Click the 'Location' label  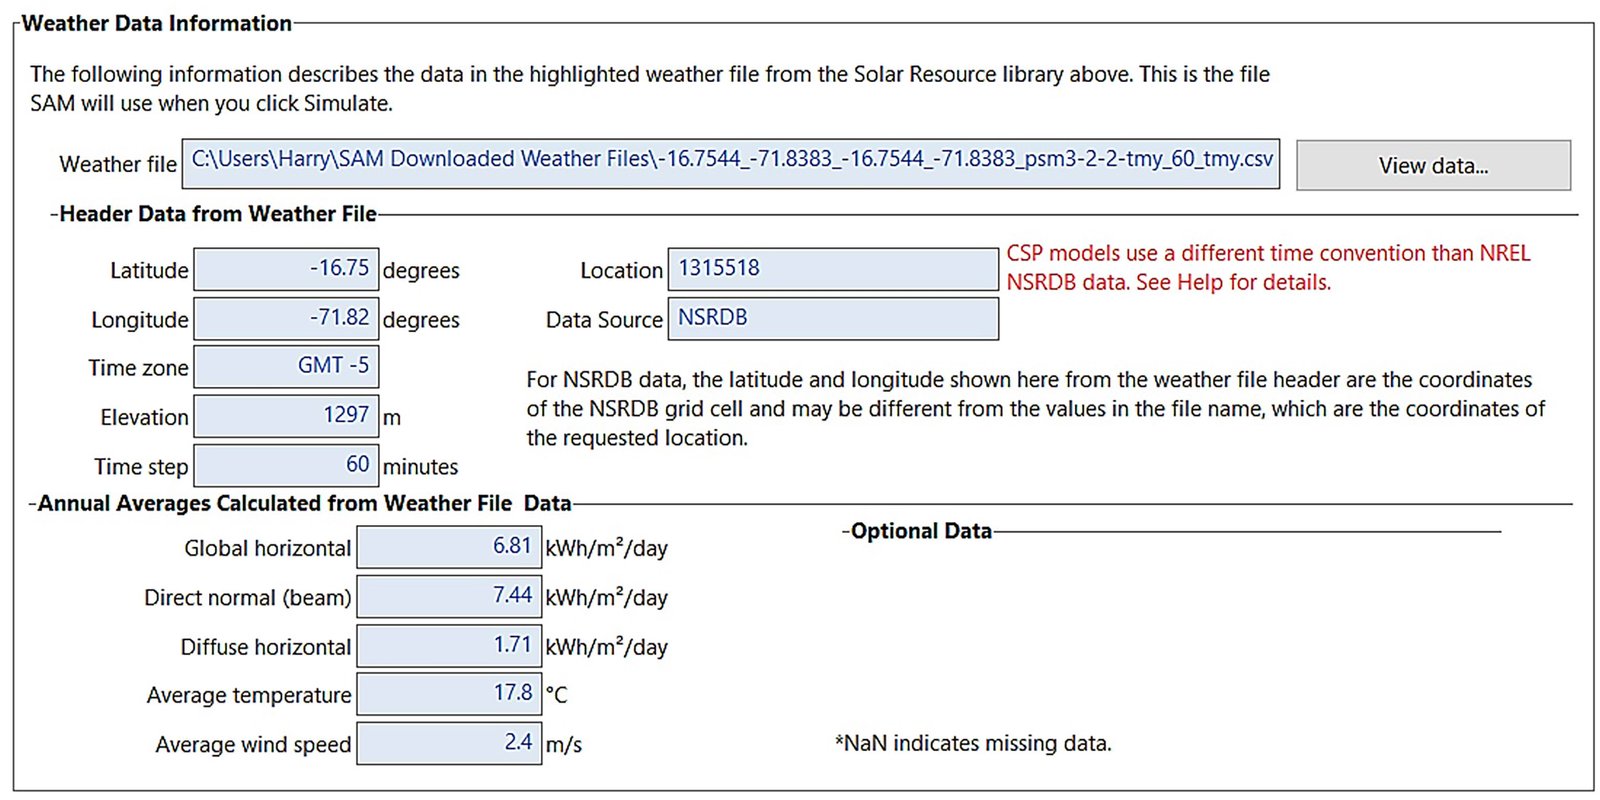621,271
